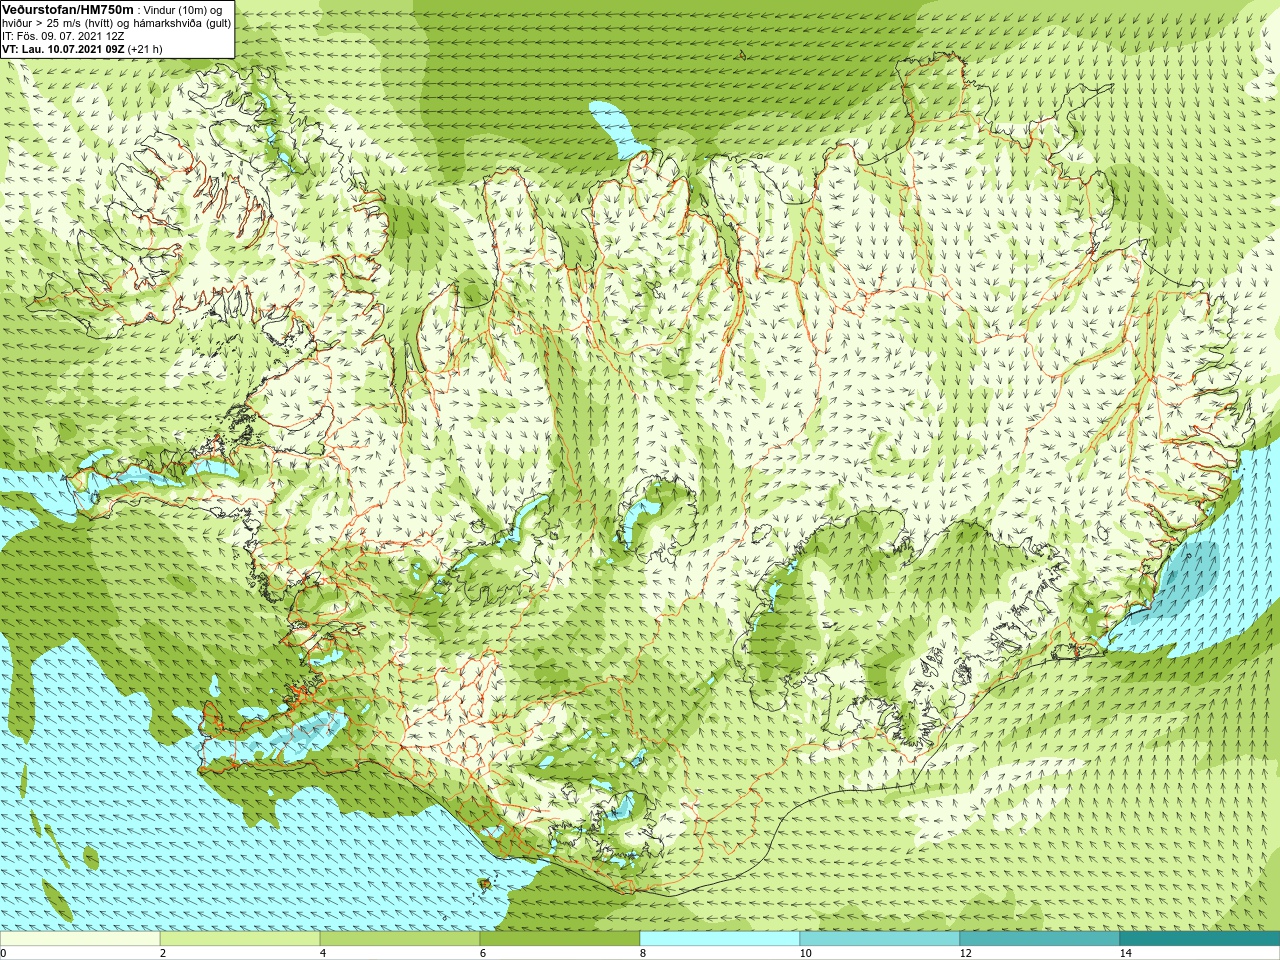The height and width of the screenshot is (960, 1280).
Task: Click the 'IT: Fös. 09. 07. 2021 12Z' line
Action: click(x=64, y=36)
